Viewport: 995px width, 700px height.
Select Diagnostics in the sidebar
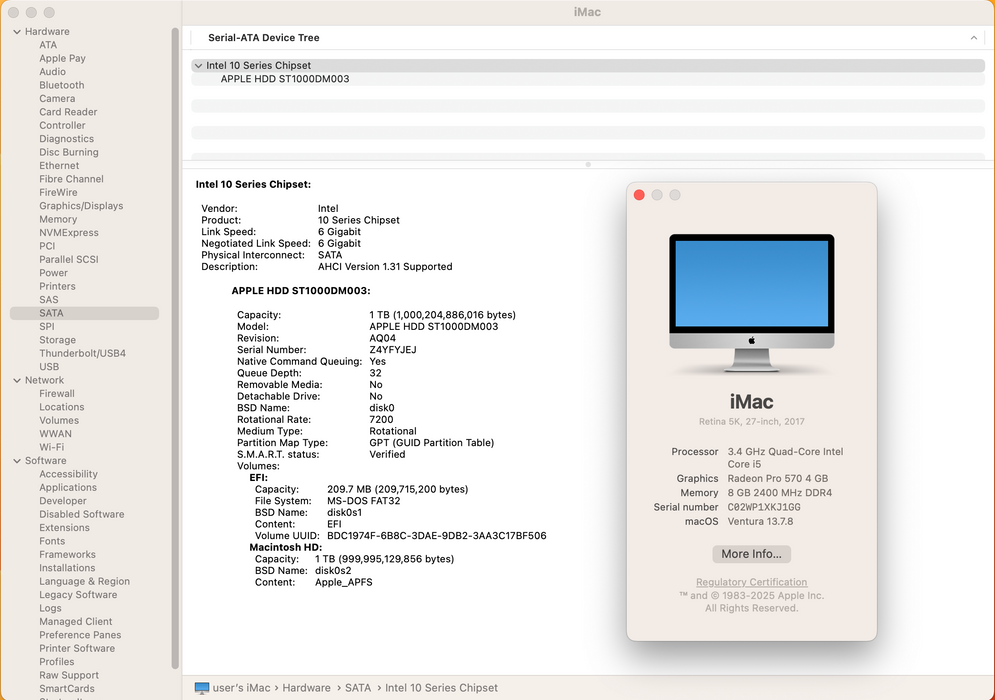(67, 138)
